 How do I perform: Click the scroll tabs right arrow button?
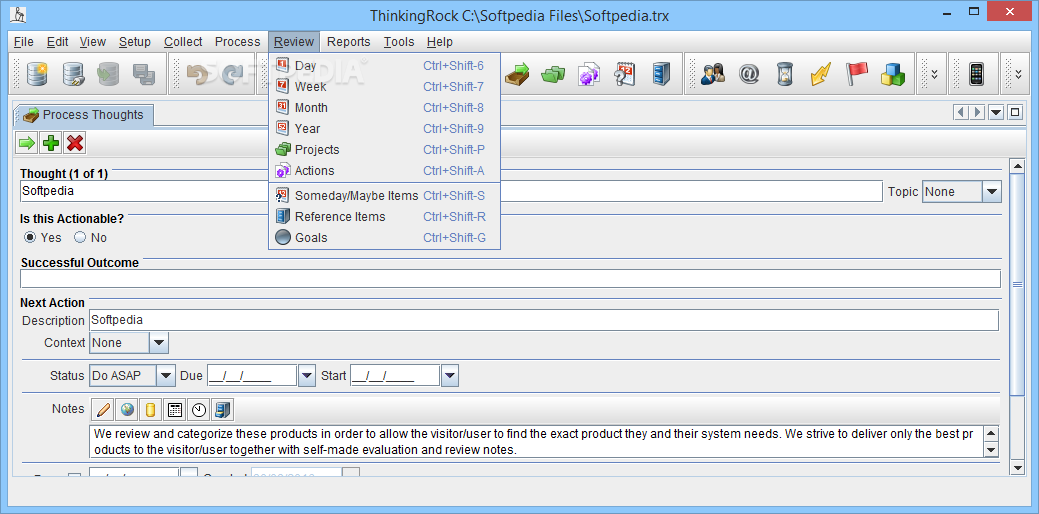(x=977, y=113)
